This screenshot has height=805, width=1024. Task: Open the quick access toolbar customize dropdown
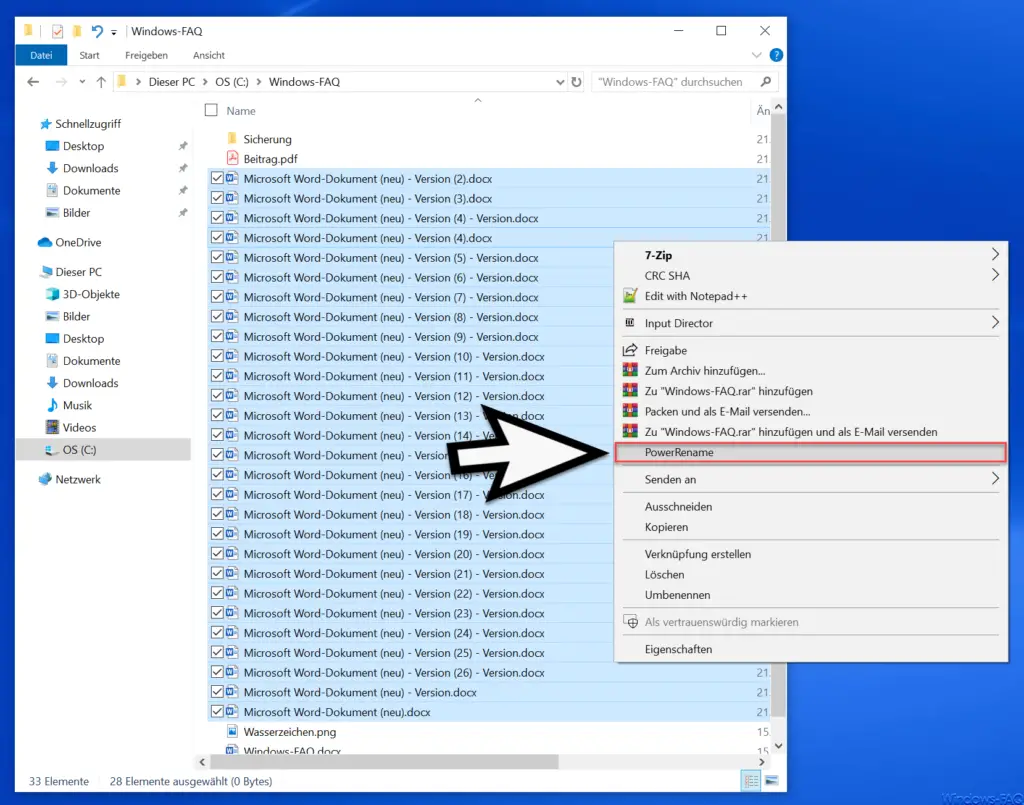point(114,31)
